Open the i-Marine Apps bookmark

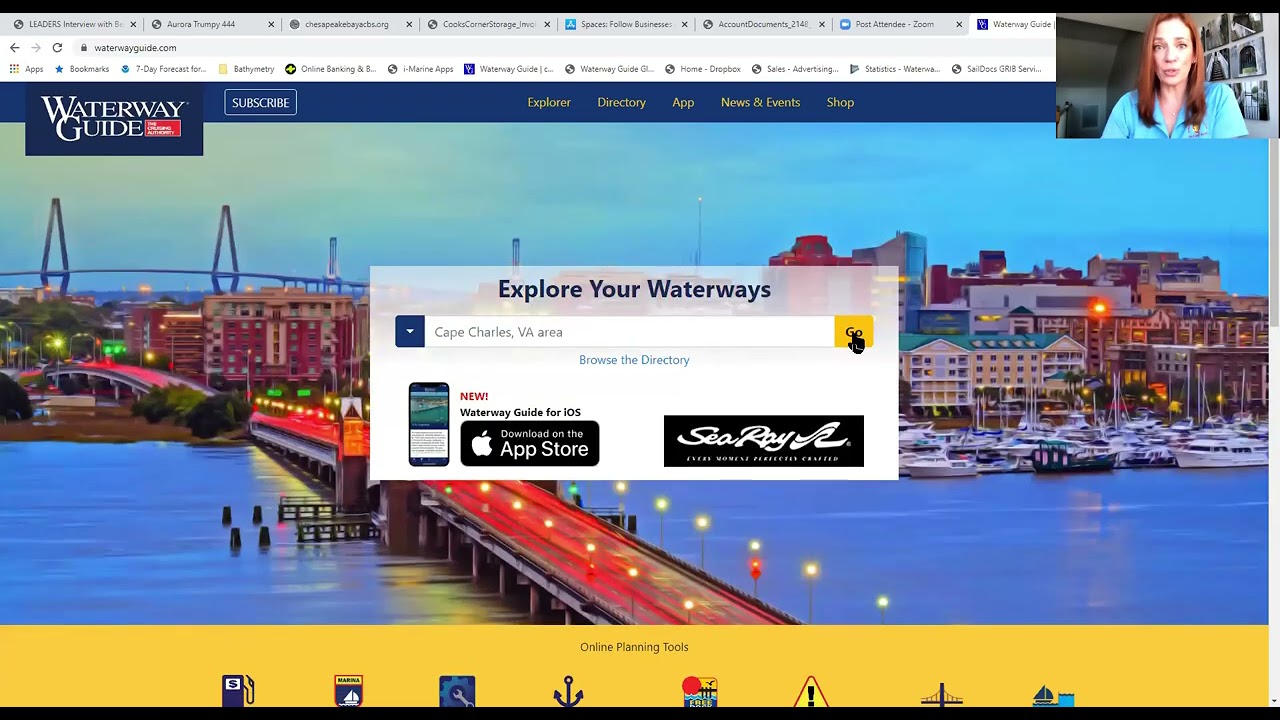[420, 69]
